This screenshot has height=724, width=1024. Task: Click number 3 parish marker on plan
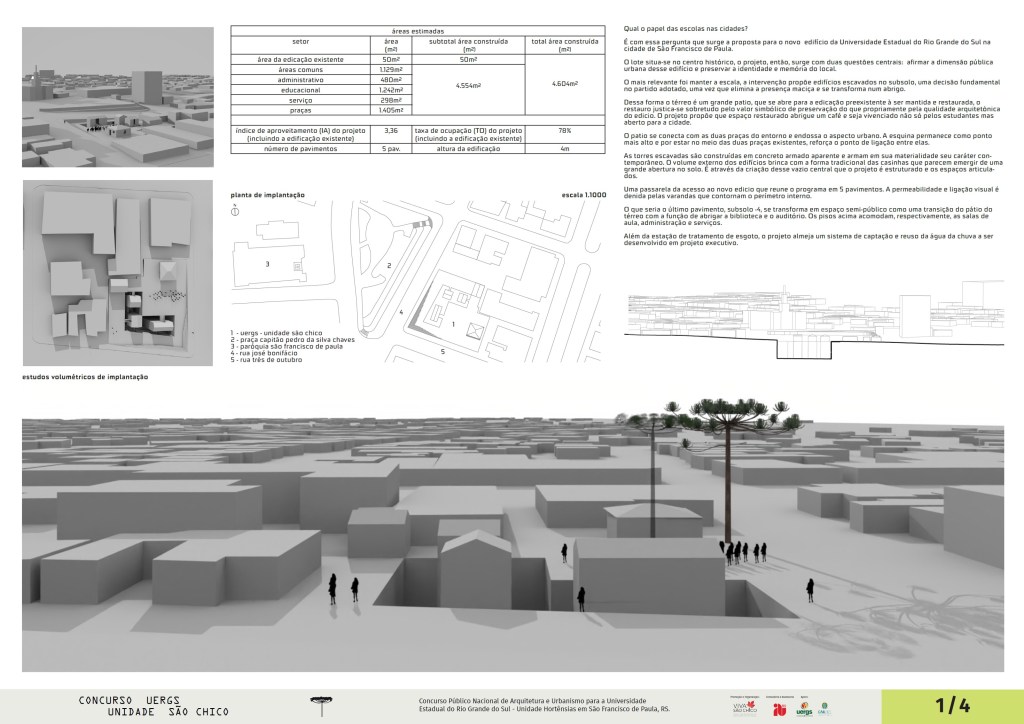pos(267,264)
